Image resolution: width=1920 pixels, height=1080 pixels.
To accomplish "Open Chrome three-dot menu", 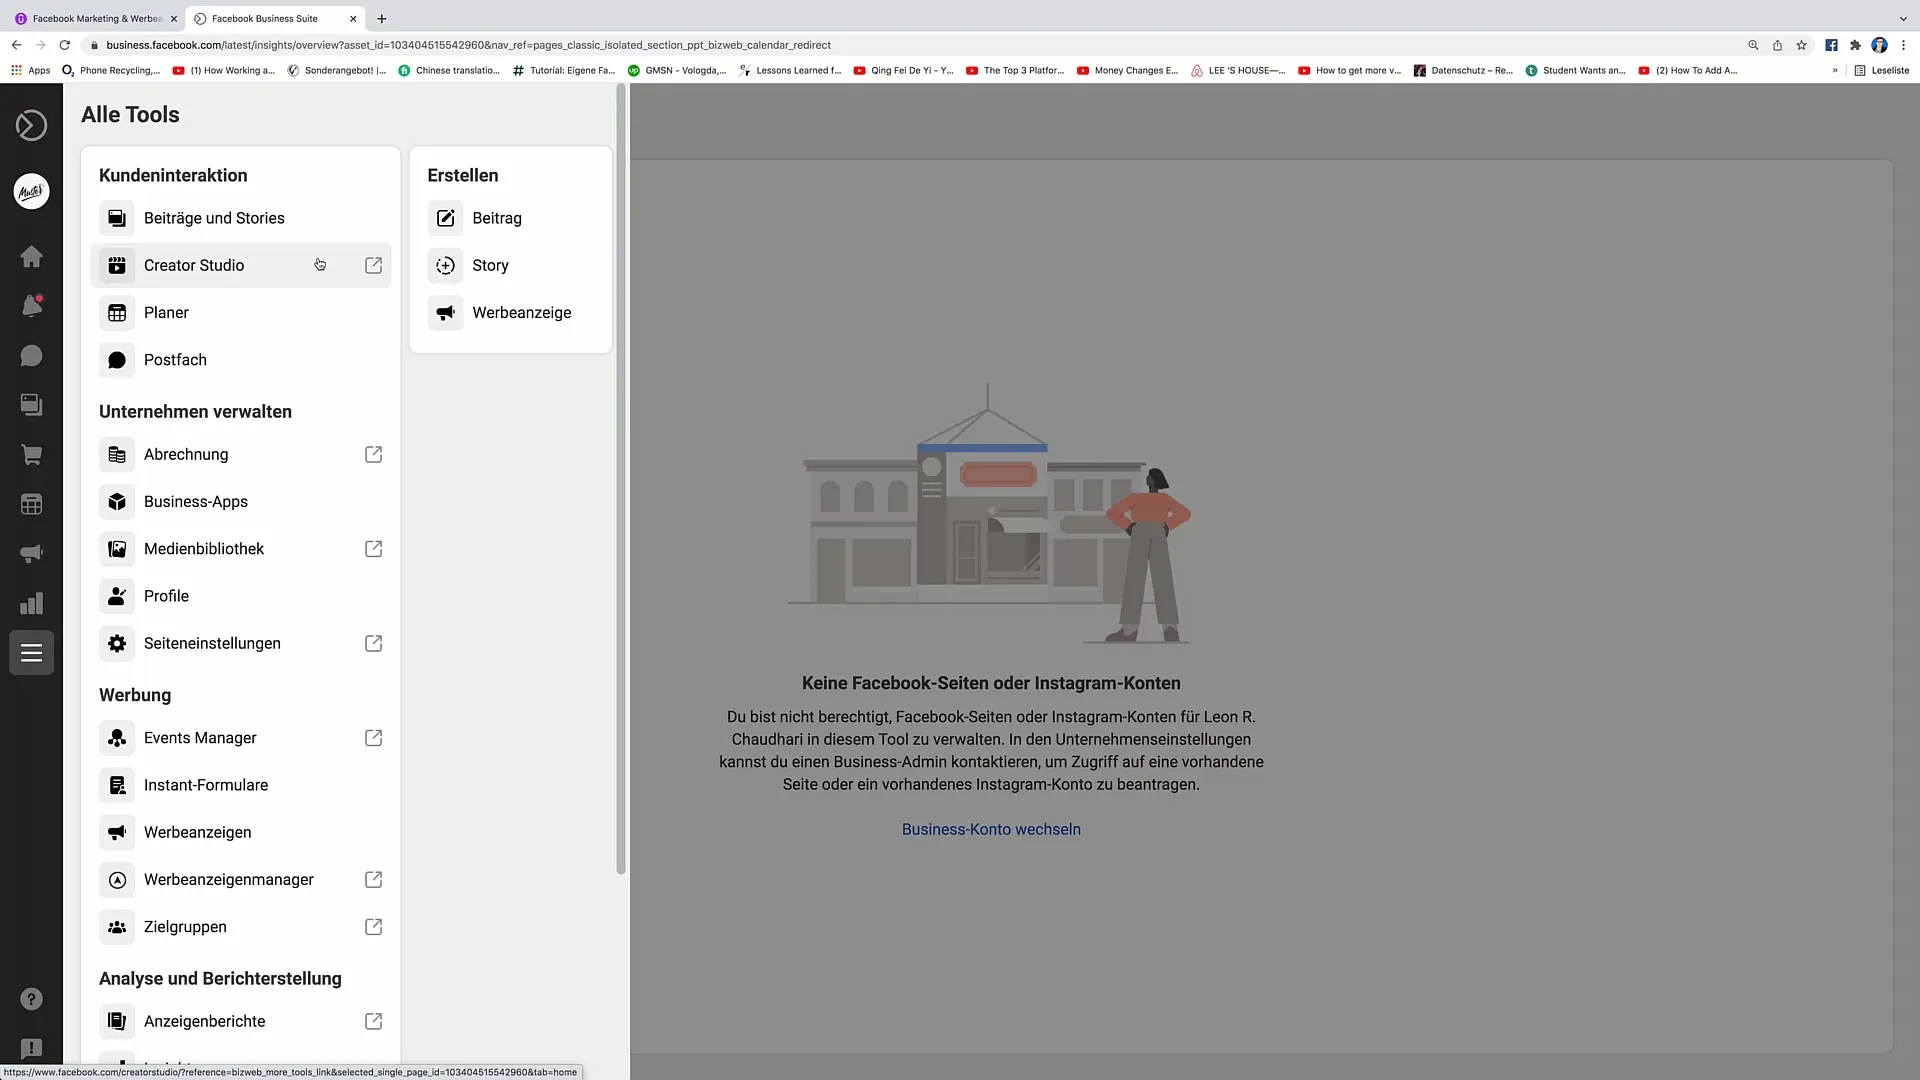I will pos(1903,45).
